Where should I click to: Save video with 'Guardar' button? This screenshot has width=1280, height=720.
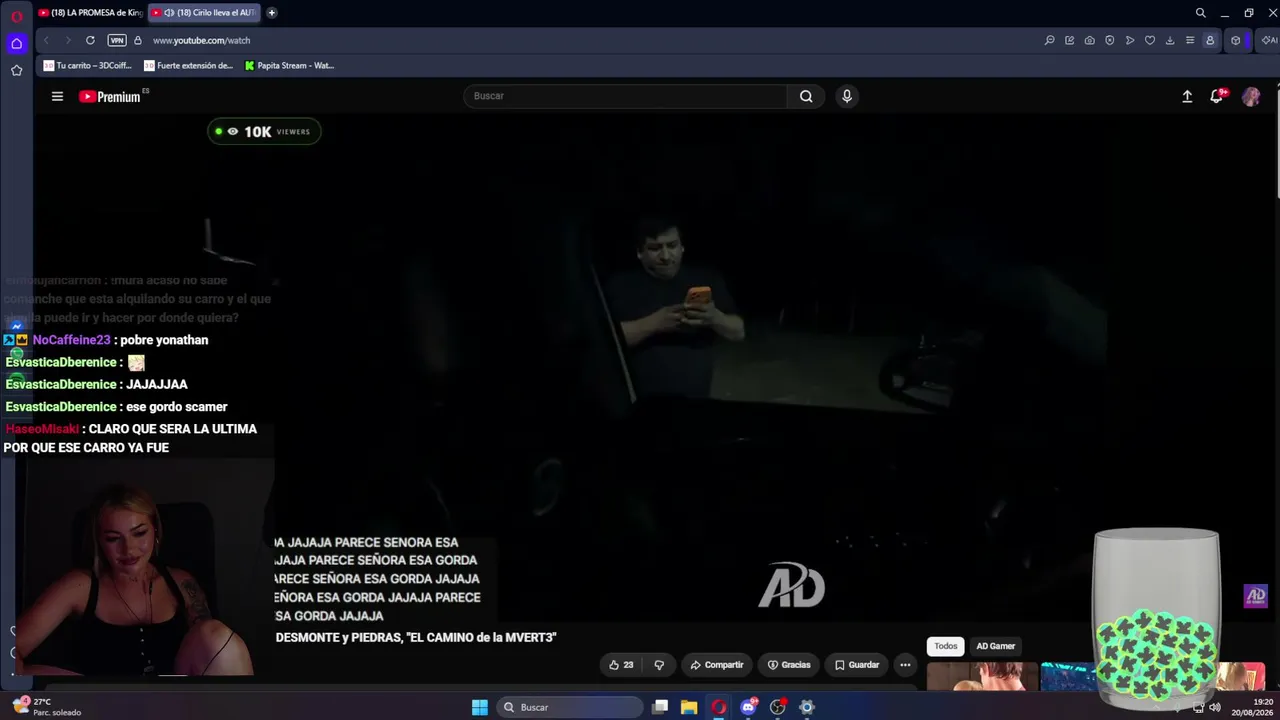858,665
